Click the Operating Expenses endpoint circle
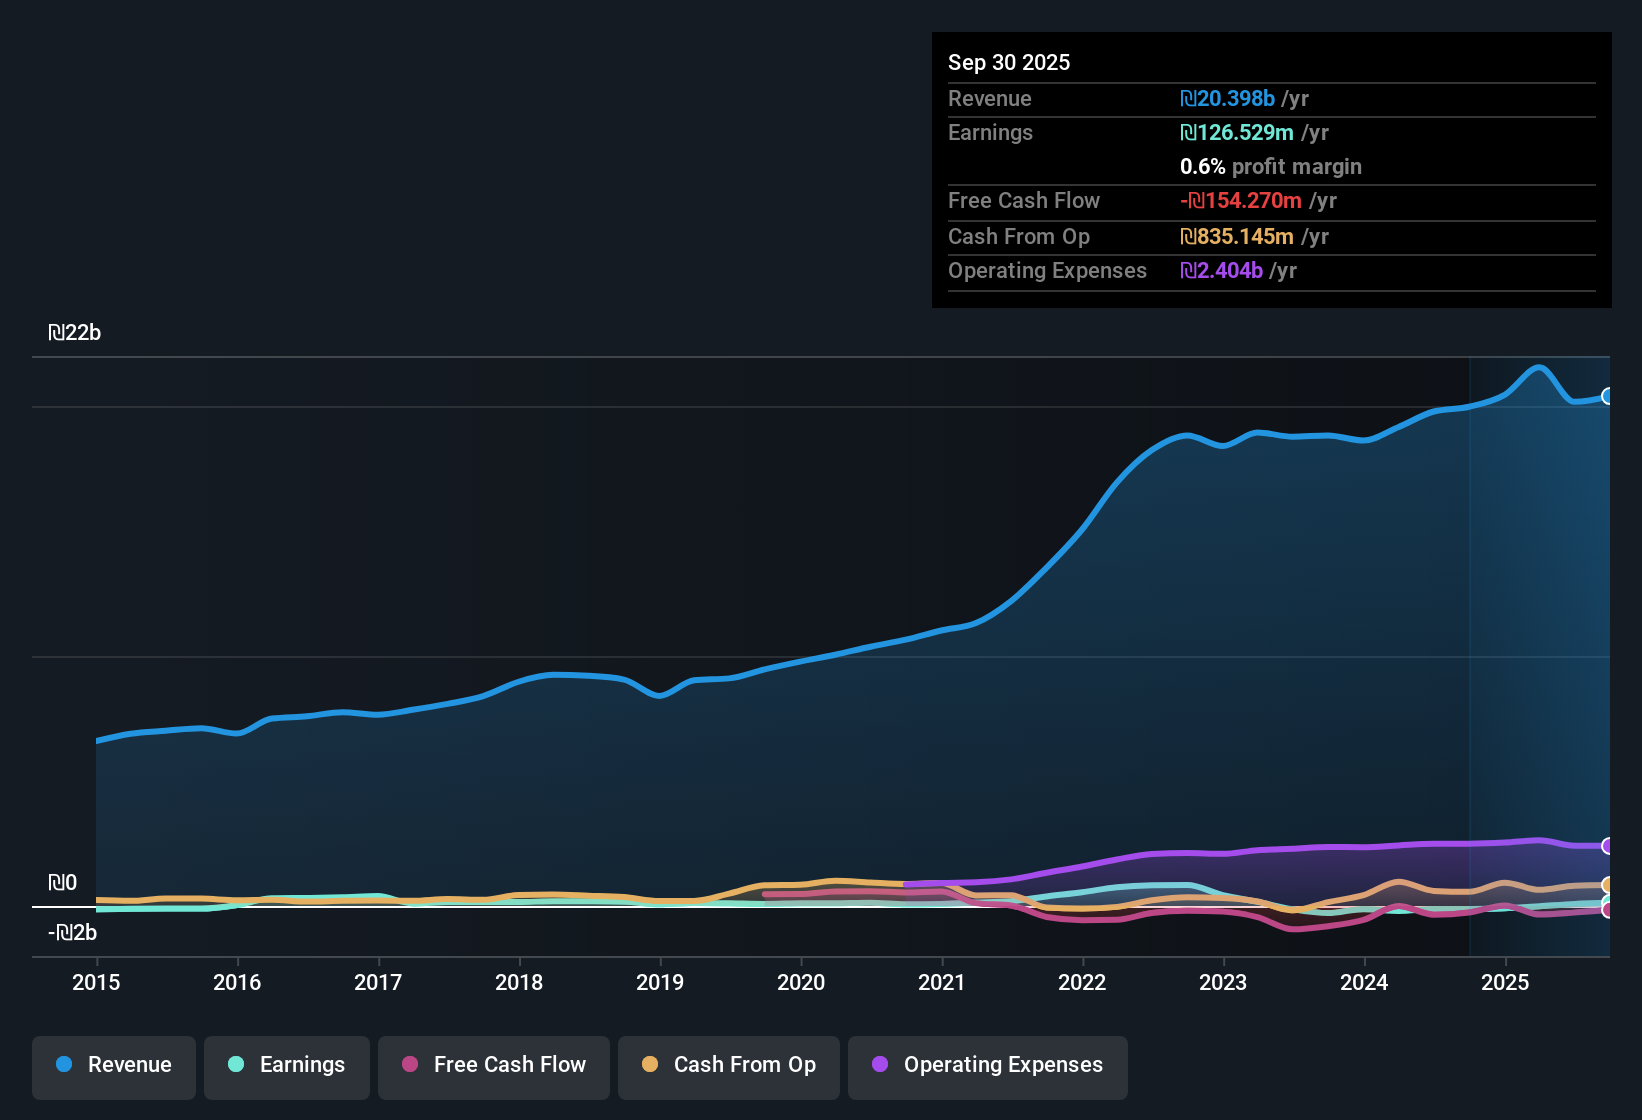Viewport: 1642px width, 1120px height. pos(1608,845)
